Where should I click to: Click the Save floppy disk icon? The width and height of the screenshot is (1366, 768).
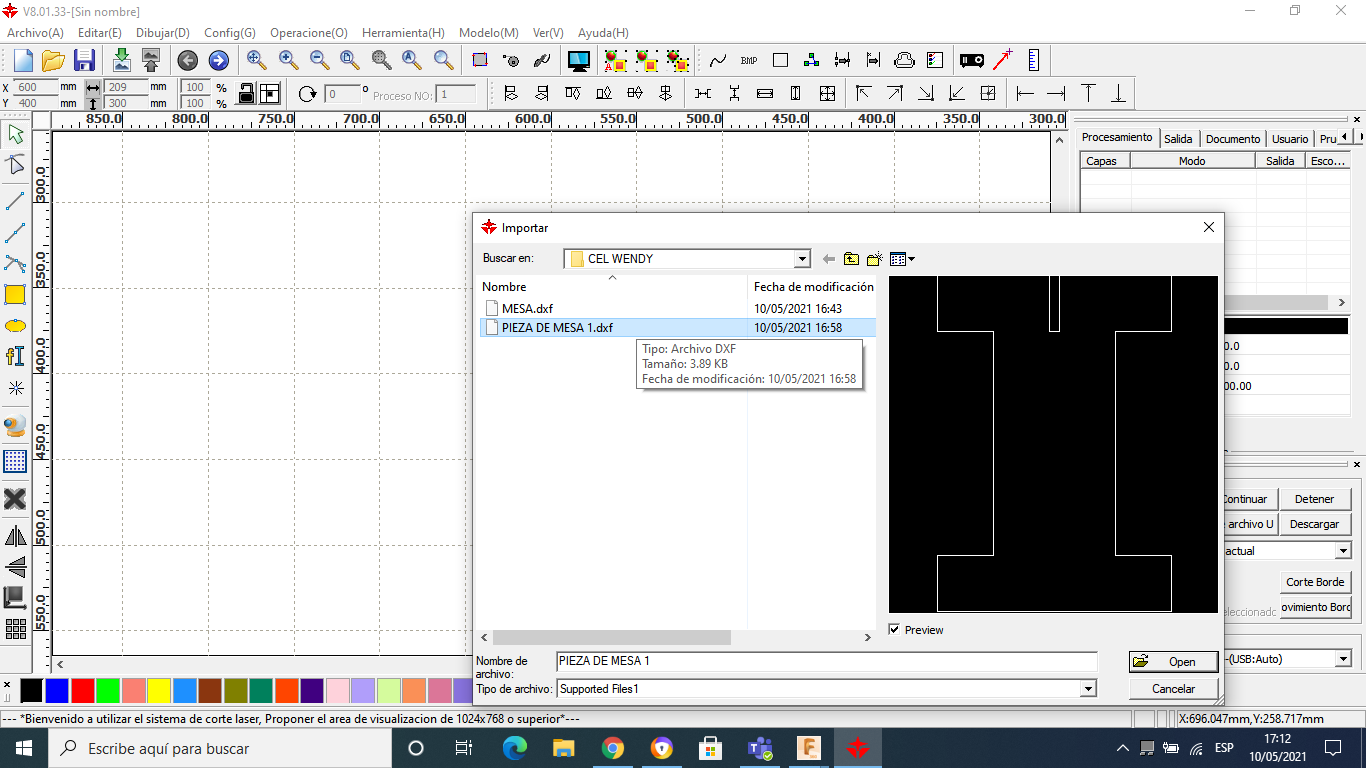point(85,60)
